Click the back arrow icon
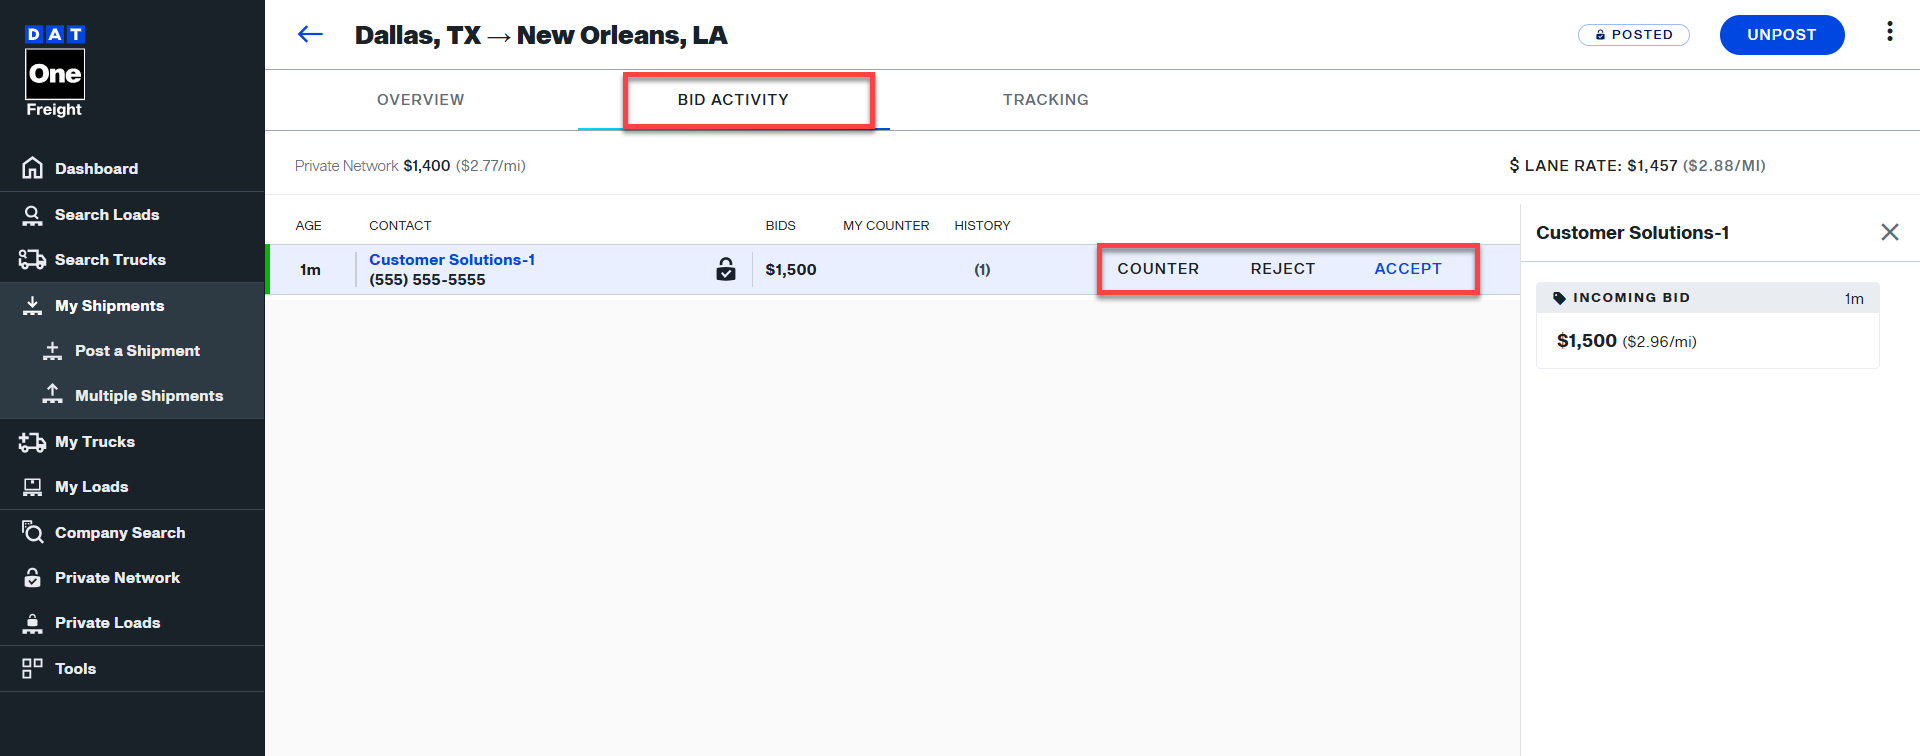 pyautogui.click(x=310, y=35)
